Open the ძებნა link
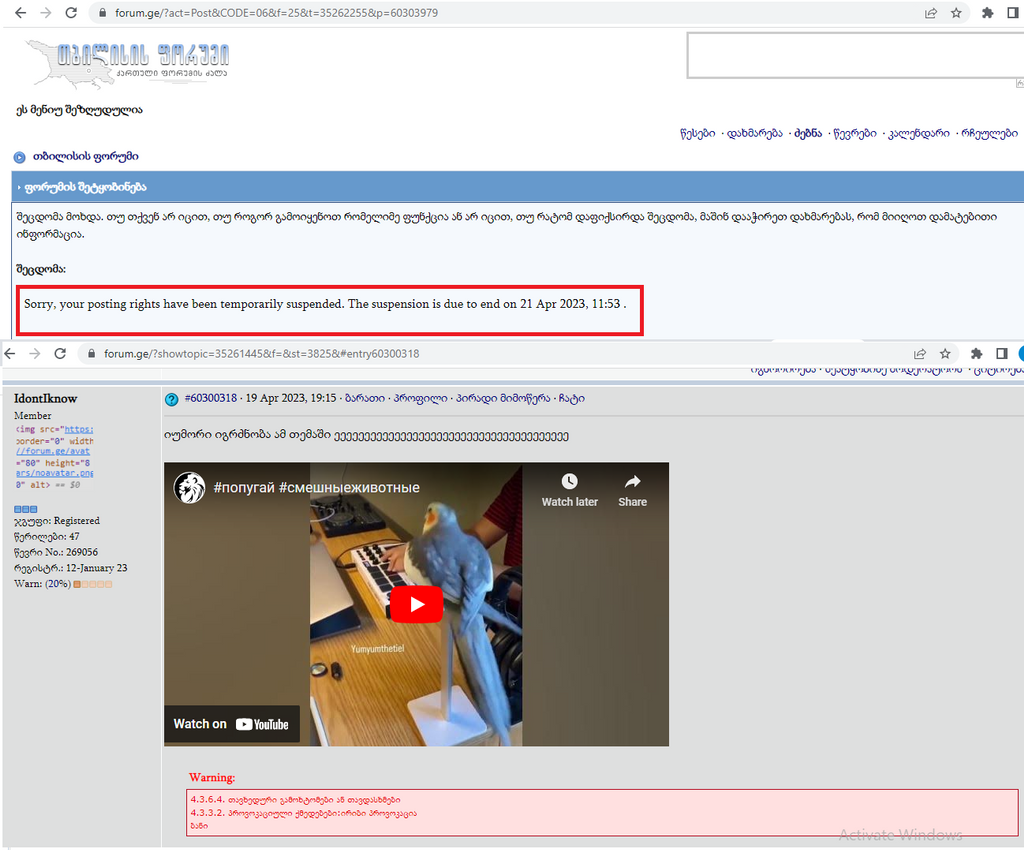Image resolution: width=1024 pixels, height=850 pixels. pyautogui.click(x=808, y=133)
